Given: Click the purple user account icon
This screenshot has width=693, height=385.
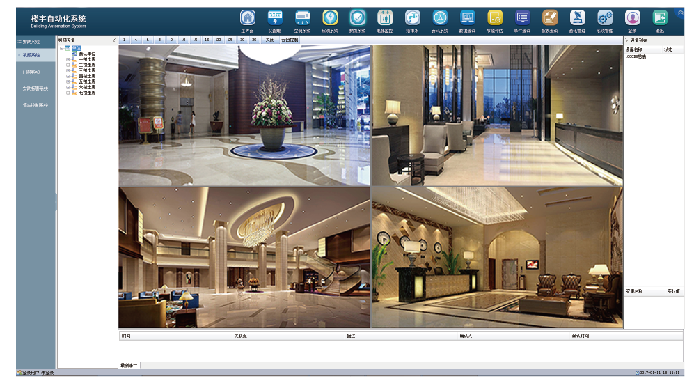Looking at the screenshot, I should [632, 18].
